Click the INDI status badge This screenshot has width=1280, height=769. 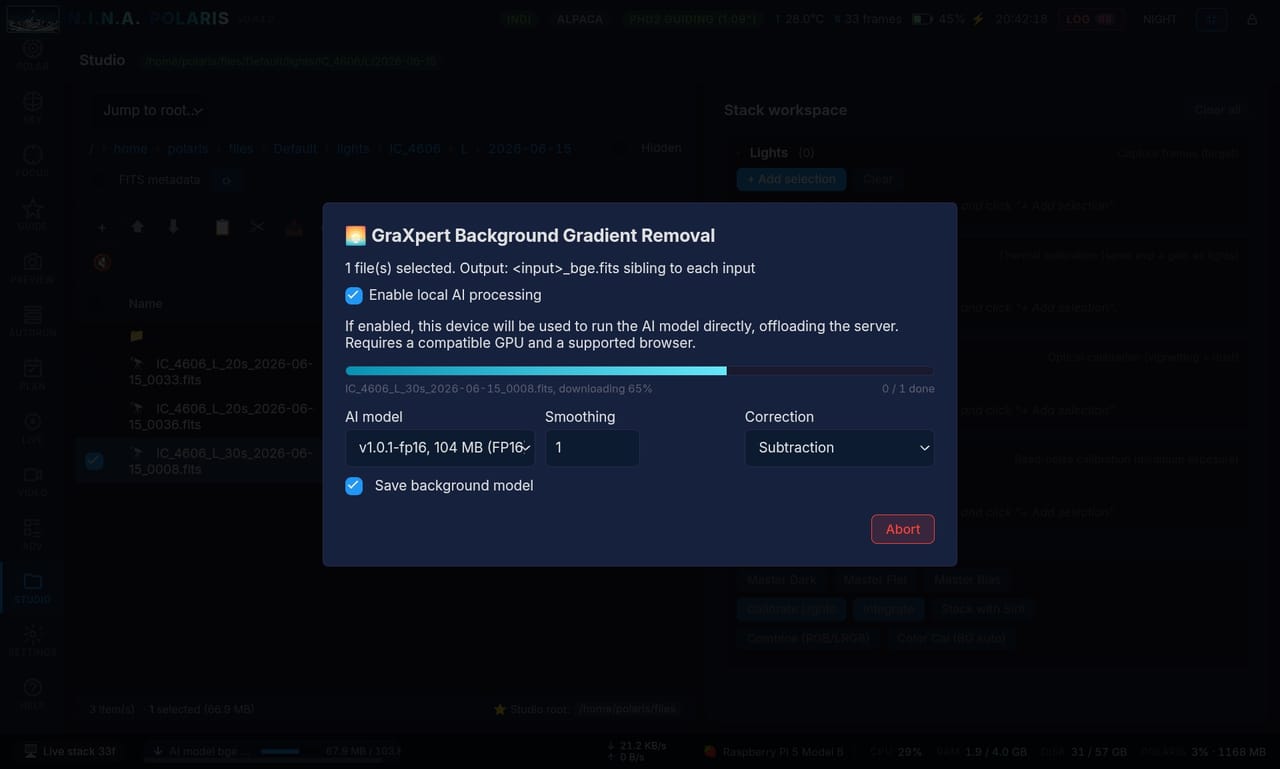coord(519,19)
